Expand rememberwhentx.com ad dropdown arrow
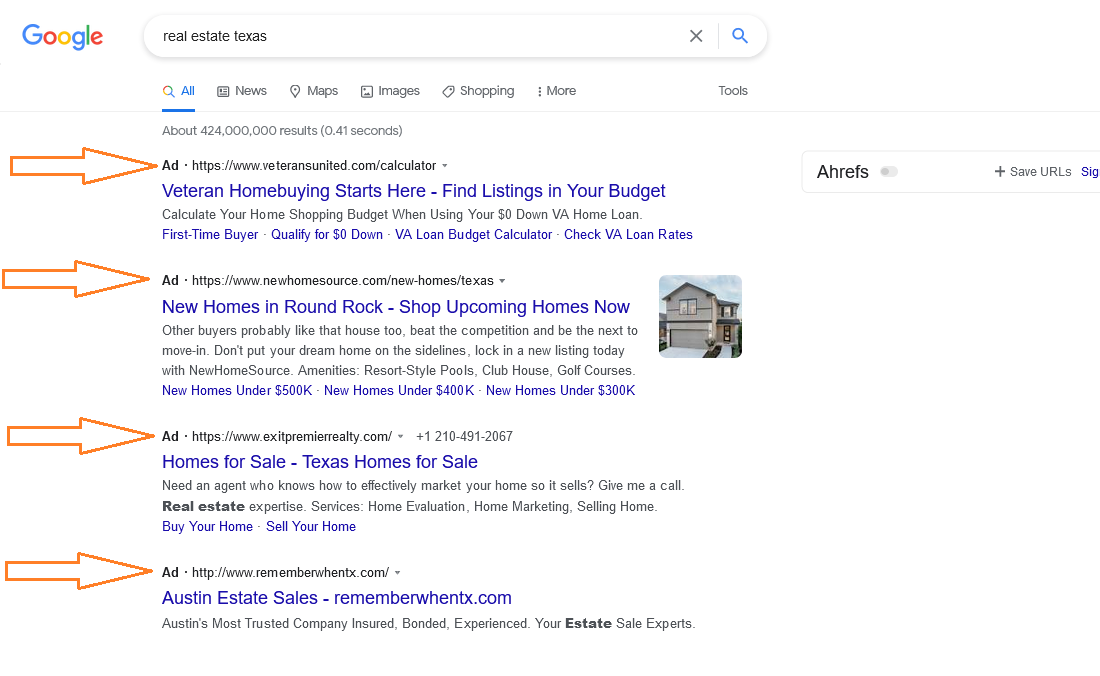The width and height of the screenshot is (1100, 676). (x=398, y=573)
